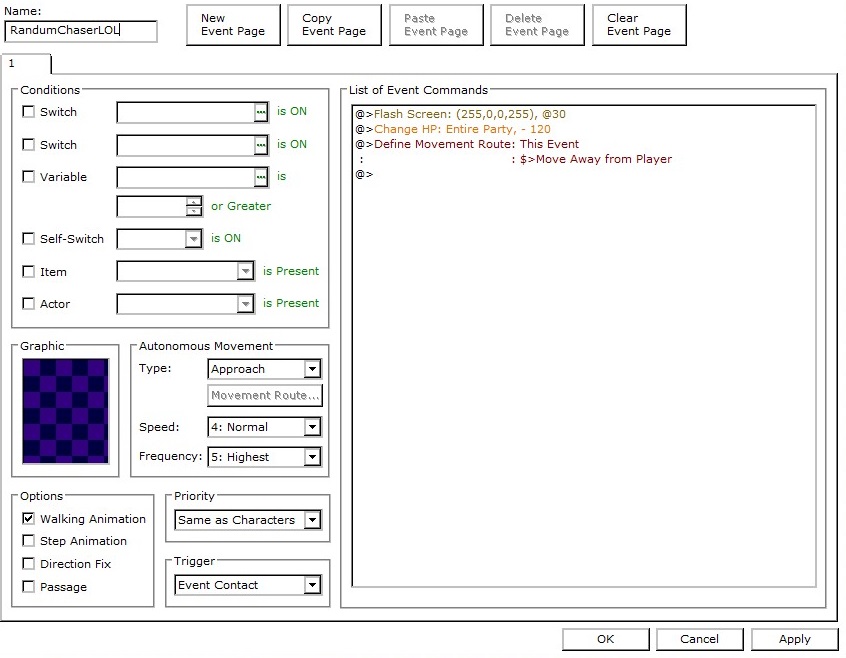Enable the Item condition checkbox
The height and width of the screenshot is (658, 846).
click(x=28, y=271)
